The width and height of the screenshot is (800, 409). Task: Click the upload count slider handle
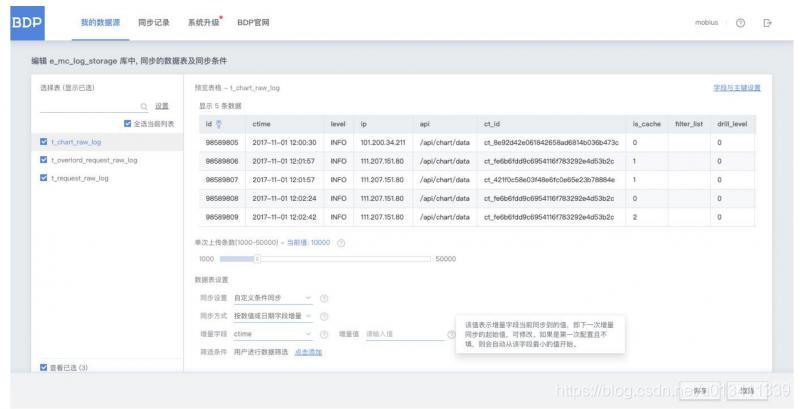pos(258,259)
